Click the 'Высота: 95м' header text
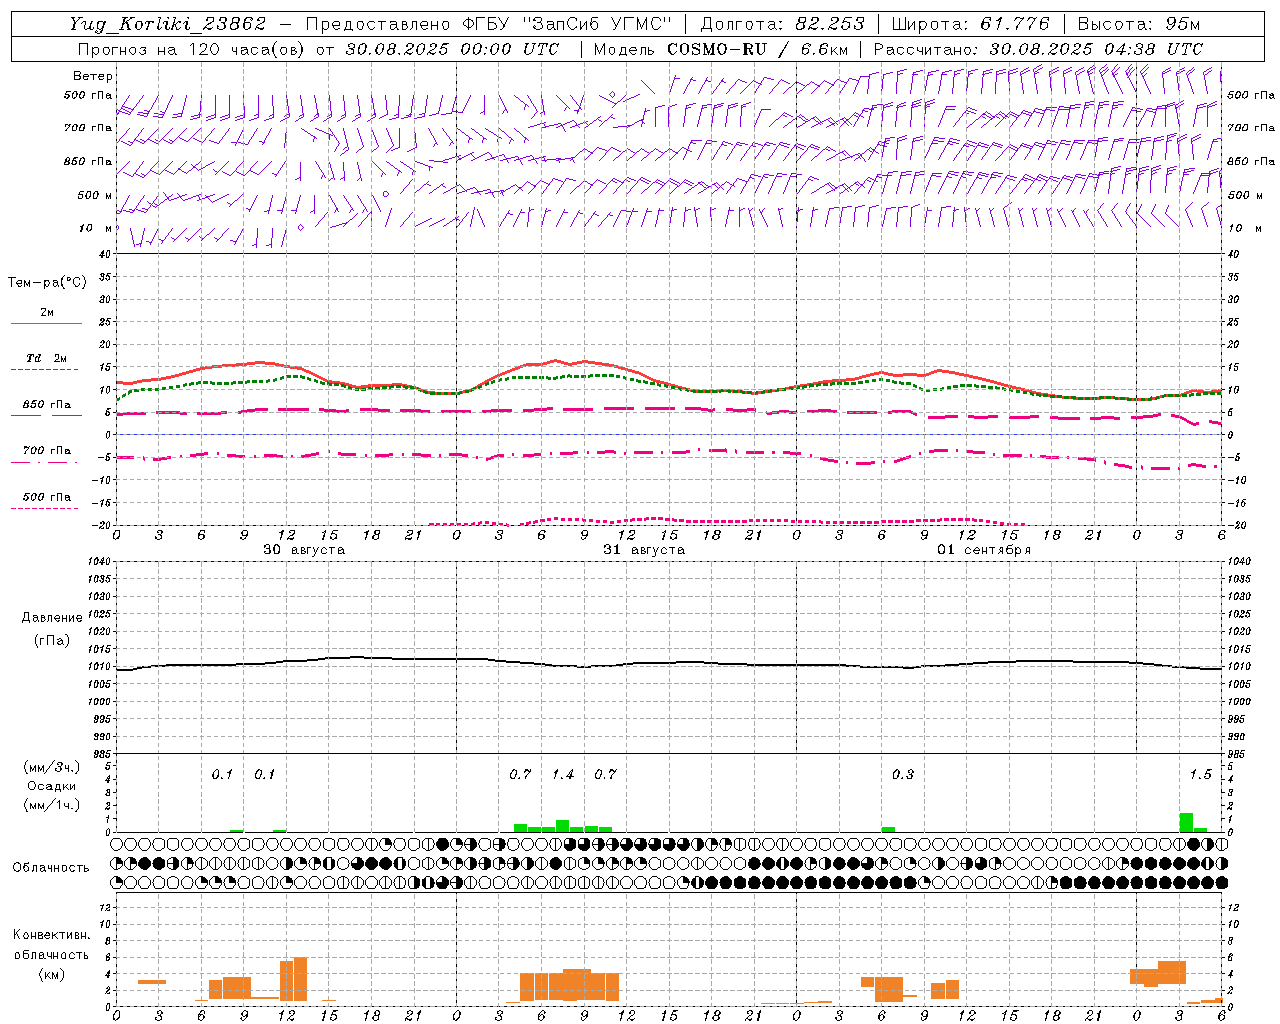This screenshot has height=1024, width=1280. [x=1138, y=24]
